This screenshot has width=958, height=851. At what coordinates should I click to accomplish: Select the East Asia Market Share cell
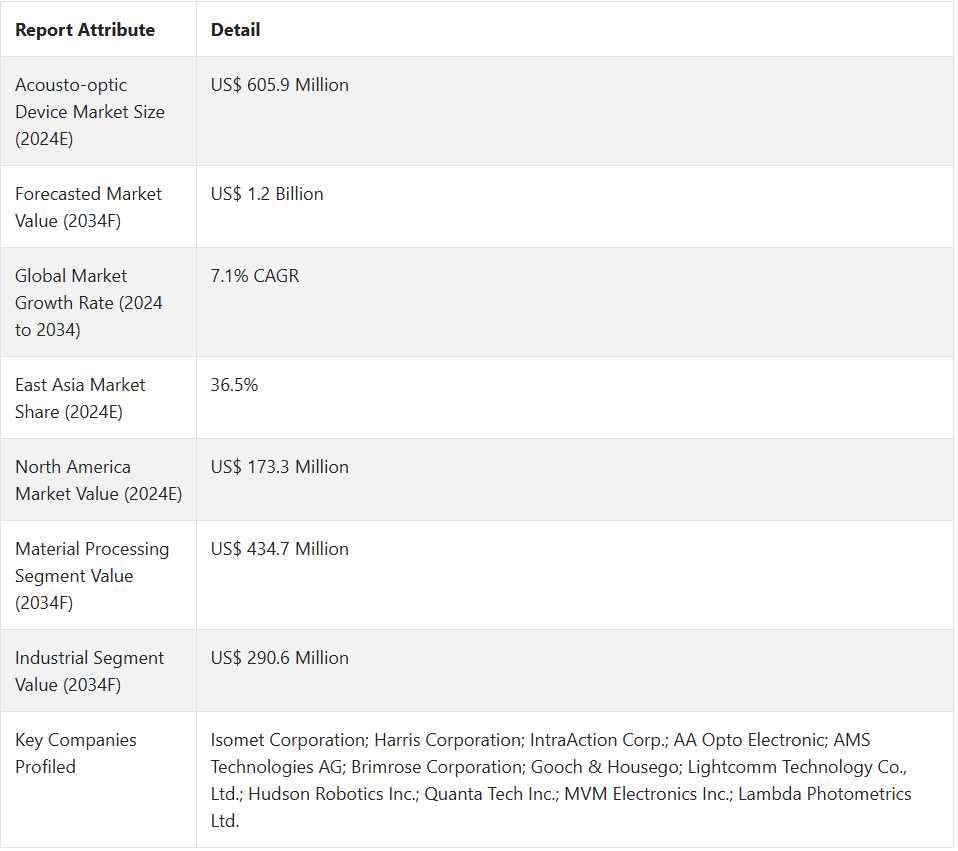coord(80,398)
